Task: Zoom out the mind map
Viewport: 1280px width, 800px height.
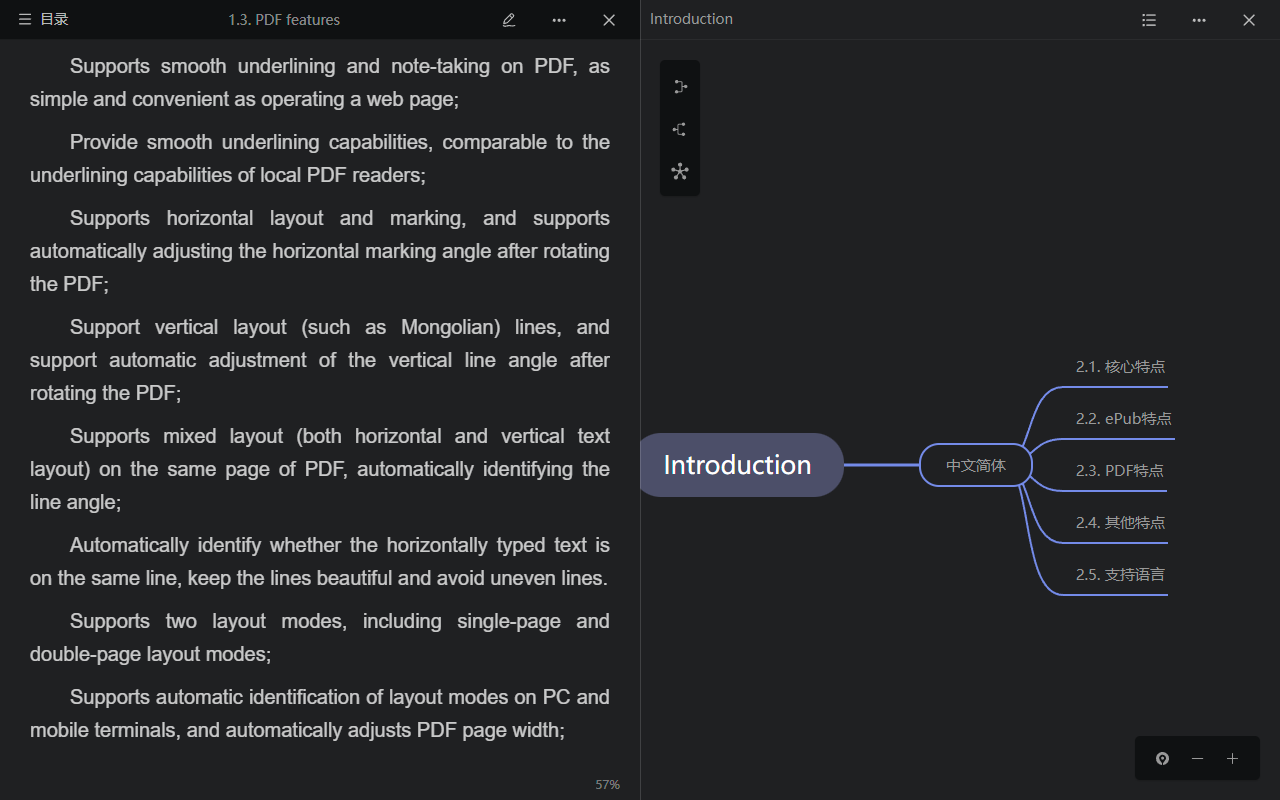Action: [1197, 759]
